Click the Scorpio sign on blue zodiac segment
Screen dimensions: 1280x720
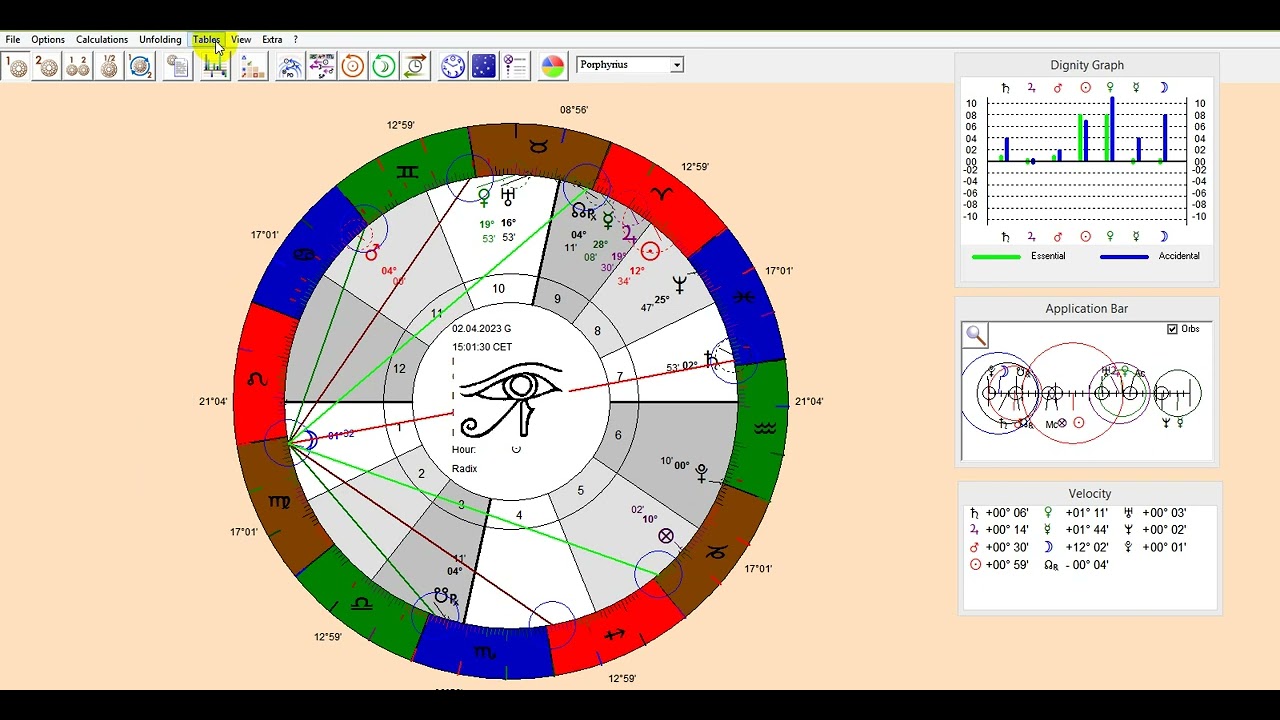[484, 653]
